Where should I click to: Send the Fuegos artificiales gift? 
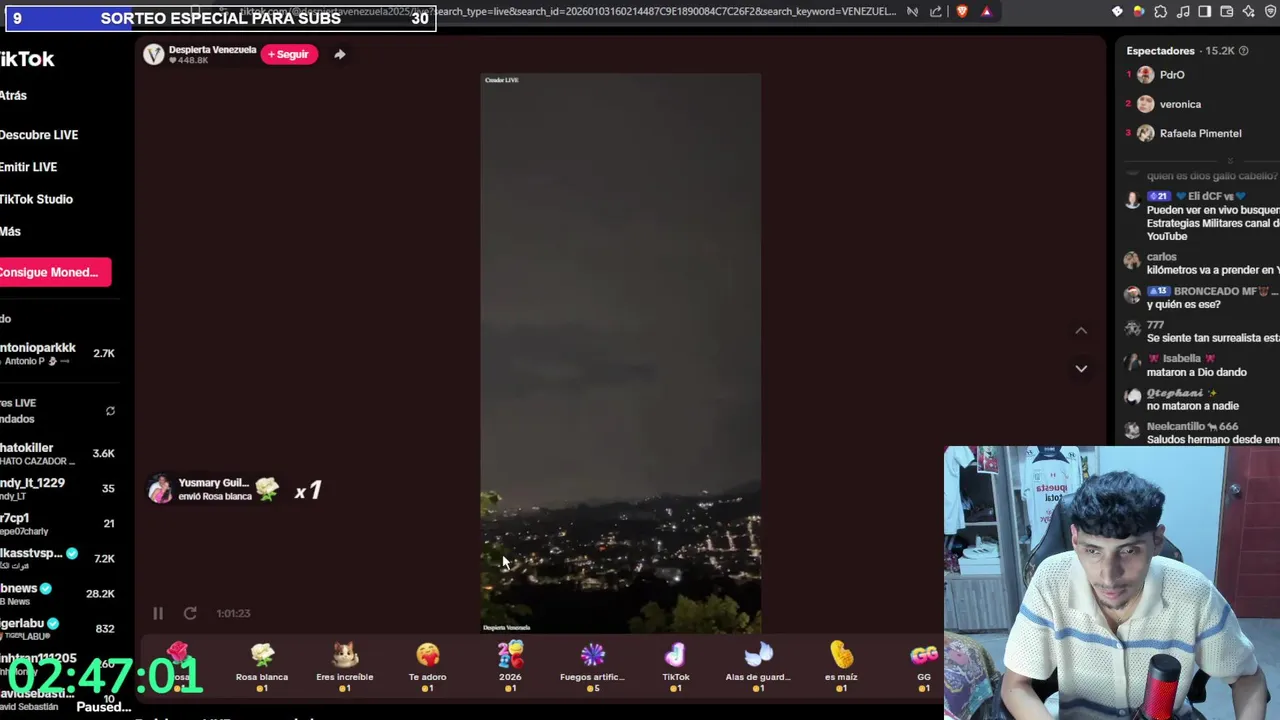coord(593,667)
